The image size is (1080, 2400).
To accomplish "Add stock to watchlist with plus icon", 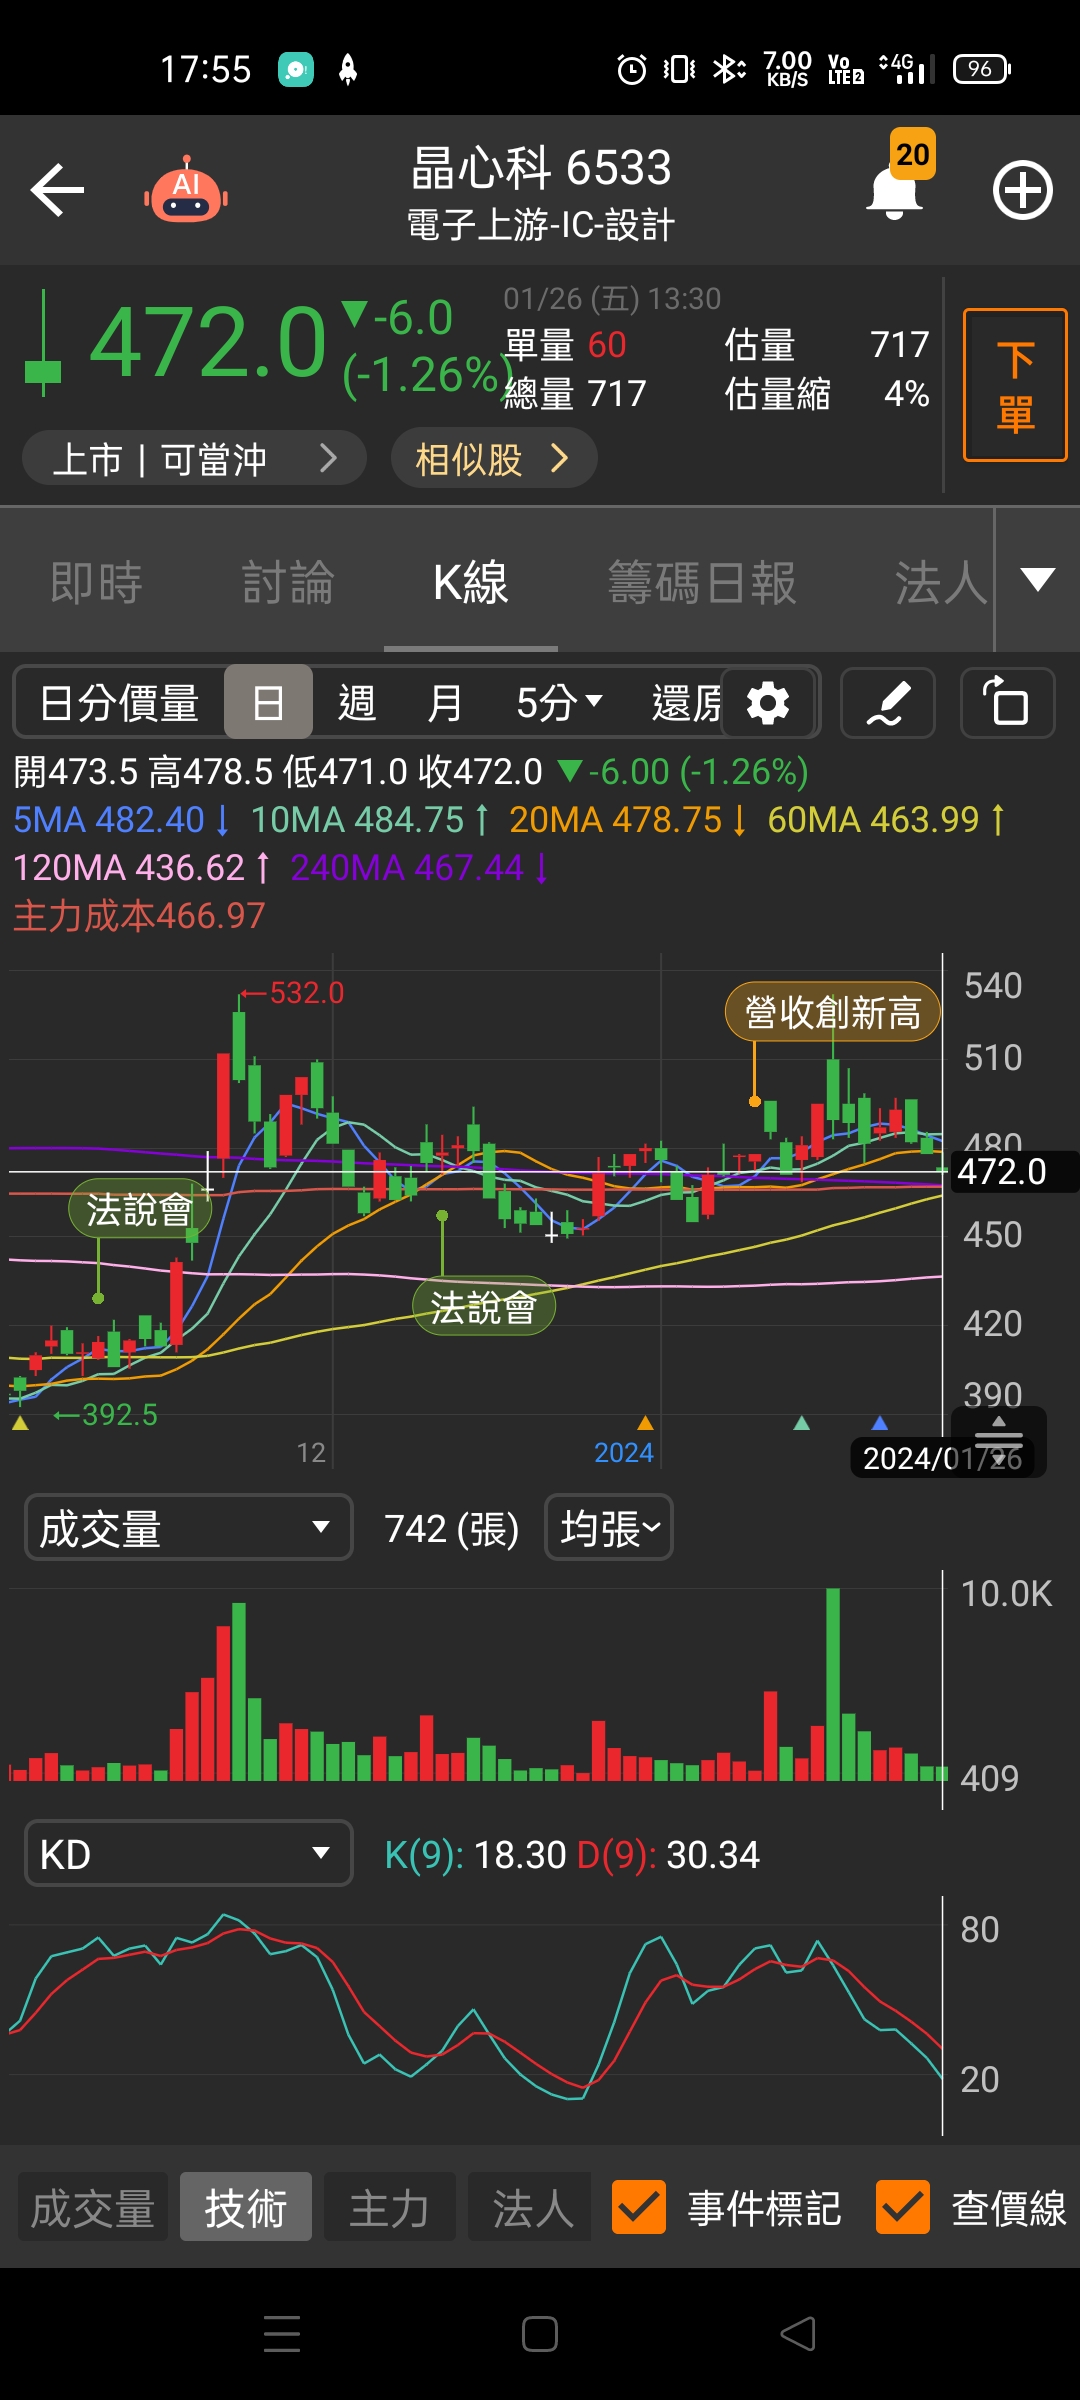I will pyautogui.click(x=1022, y=190).
